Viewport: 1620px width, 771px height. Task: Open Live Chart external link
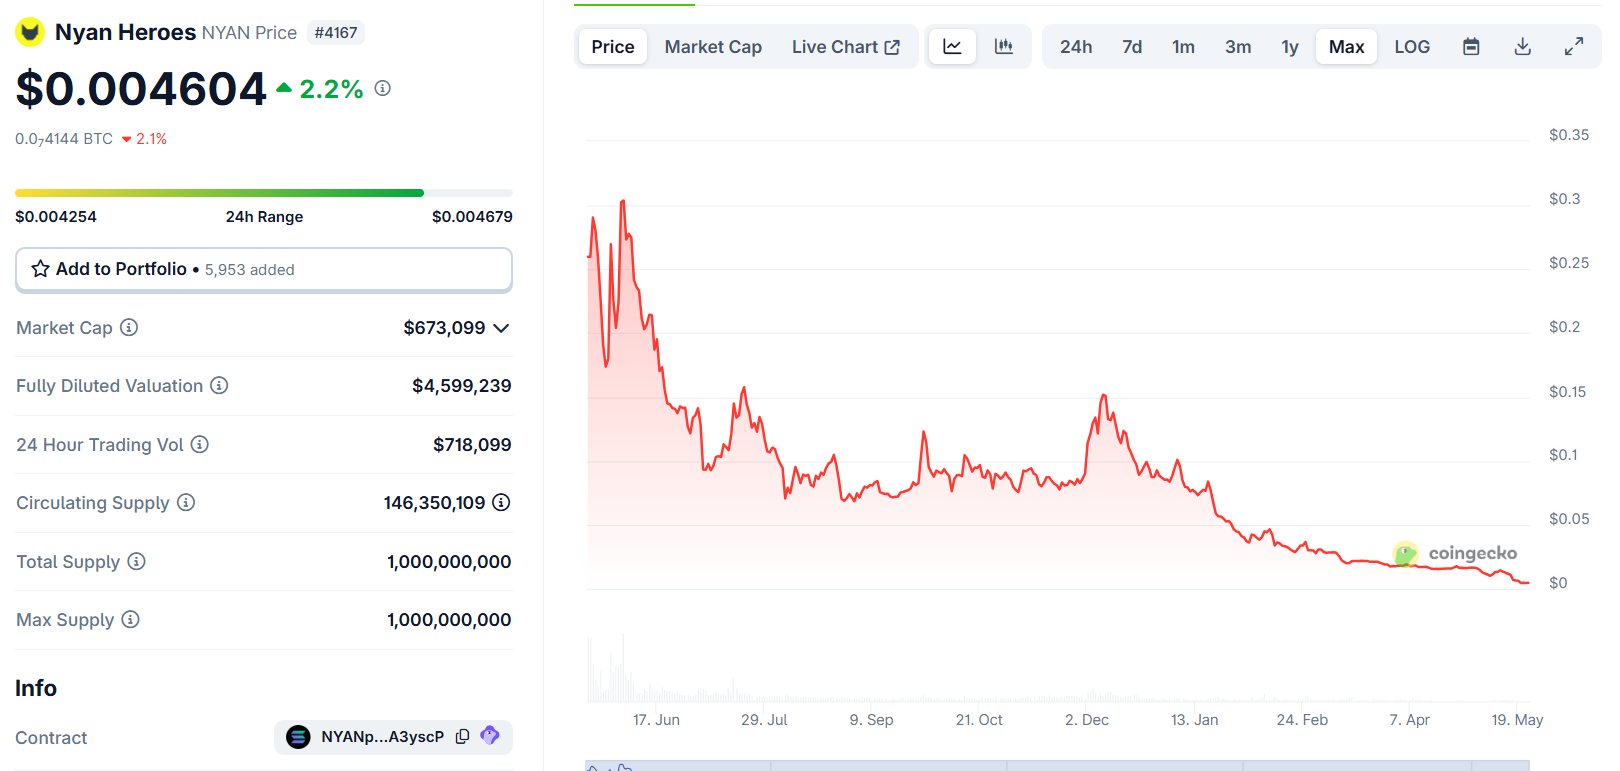pos(846,47)
